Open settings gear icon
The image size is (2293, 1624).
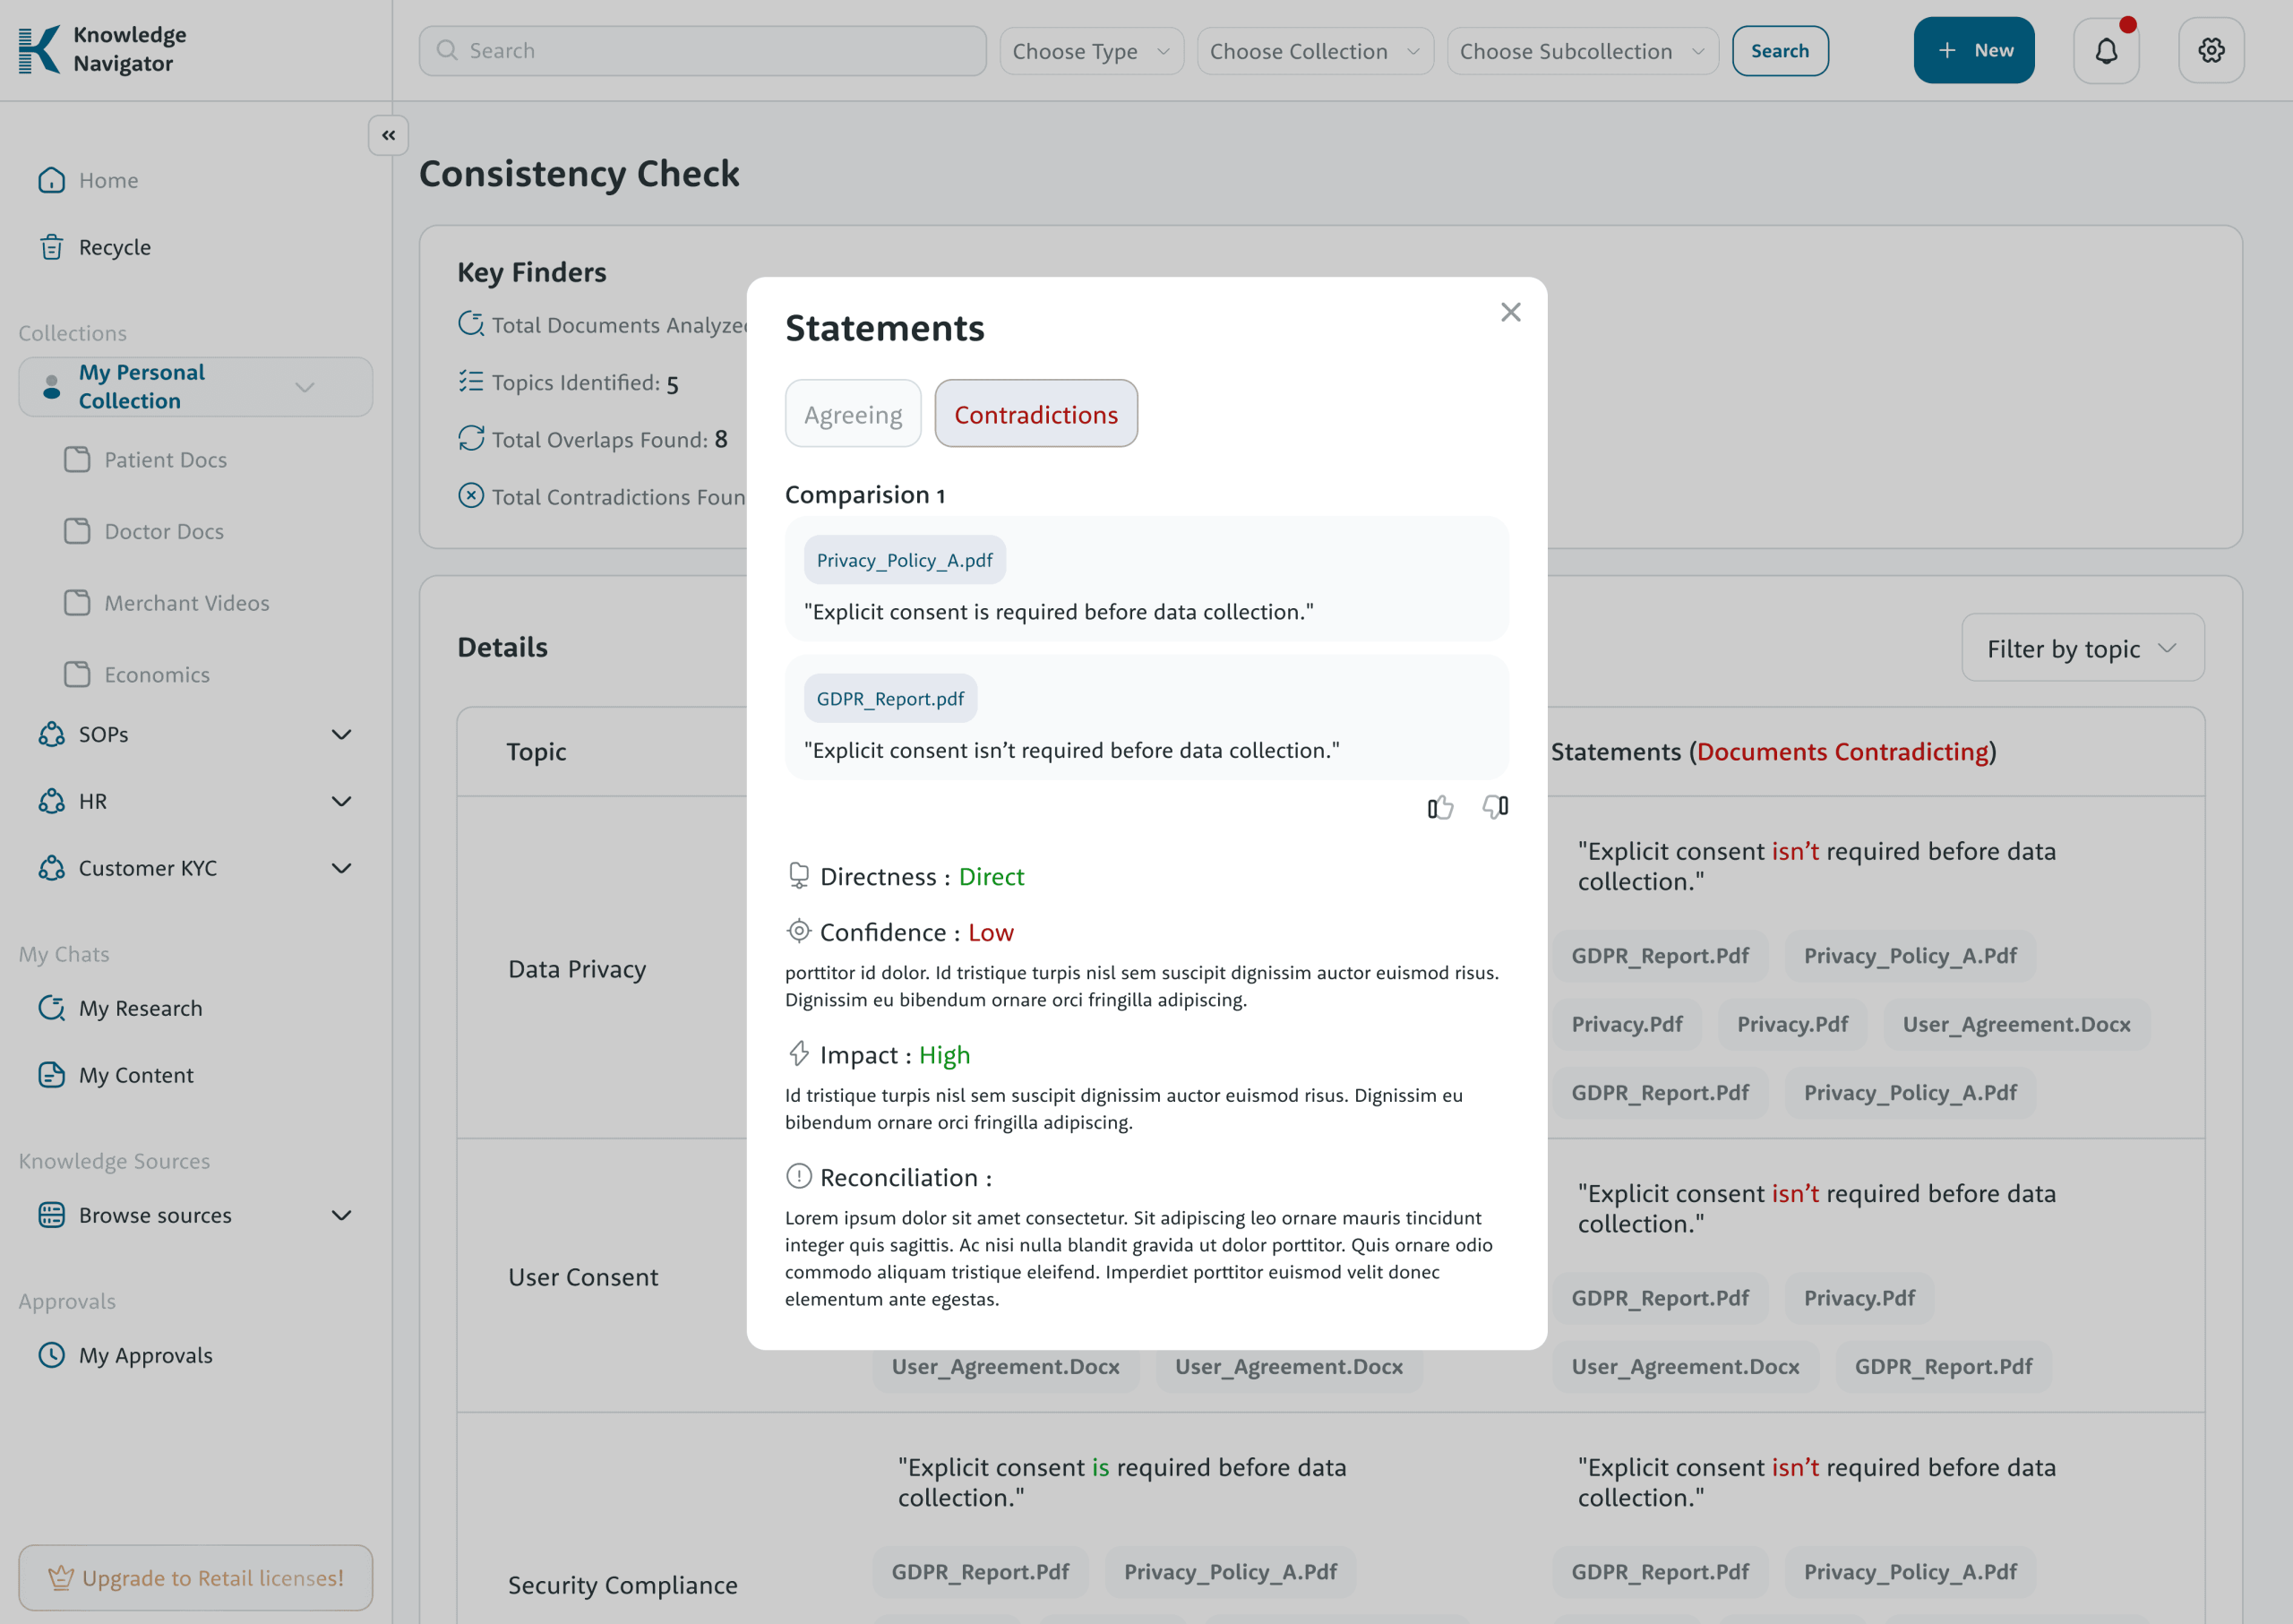pyautogui.click(x=2210, y=51)
